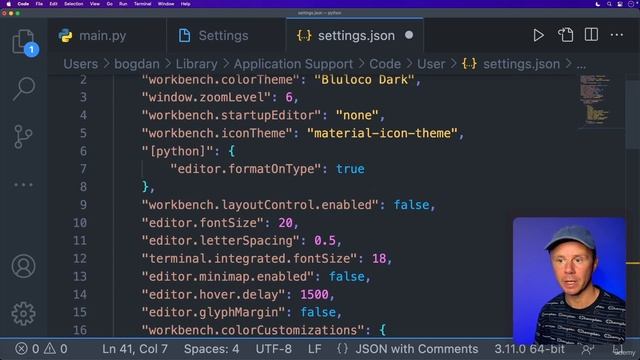Click false value of editor.glyphMargin
The image size is (640, 360).
click(318, 312)
